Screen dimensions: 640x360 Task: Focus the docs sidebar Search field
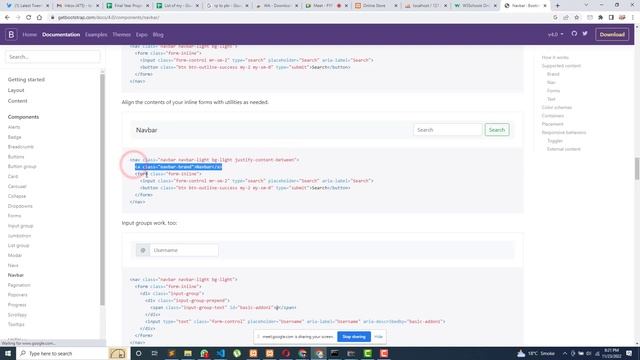pos(53,57)
